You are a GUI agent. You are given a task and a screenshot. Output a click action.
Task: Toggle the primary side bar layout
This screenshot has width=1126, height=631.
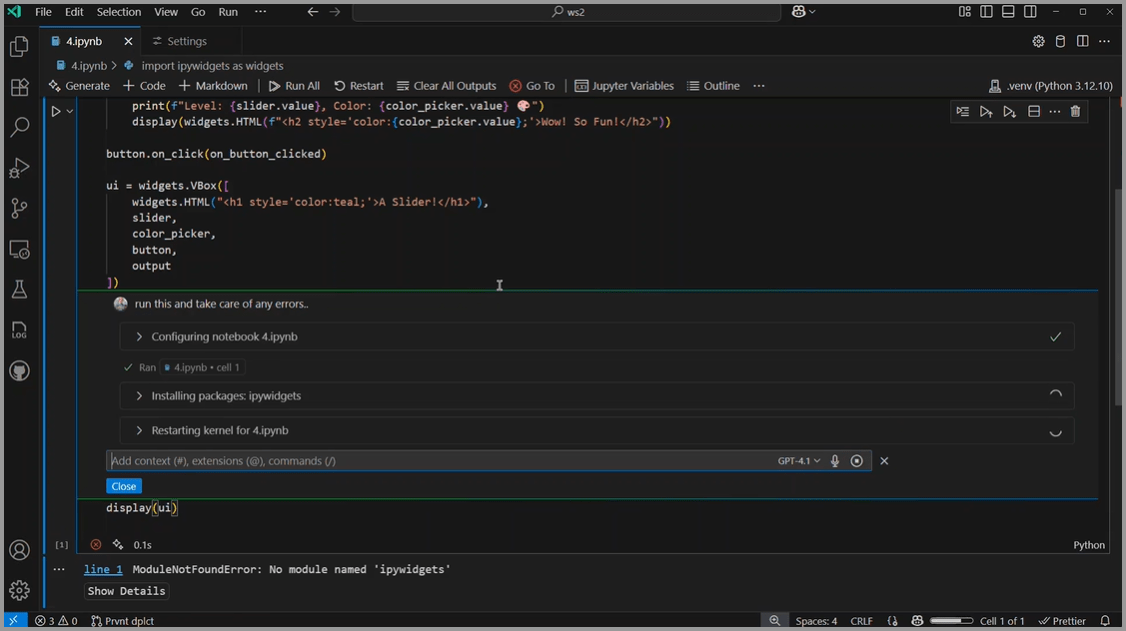(x=986, y=12)
